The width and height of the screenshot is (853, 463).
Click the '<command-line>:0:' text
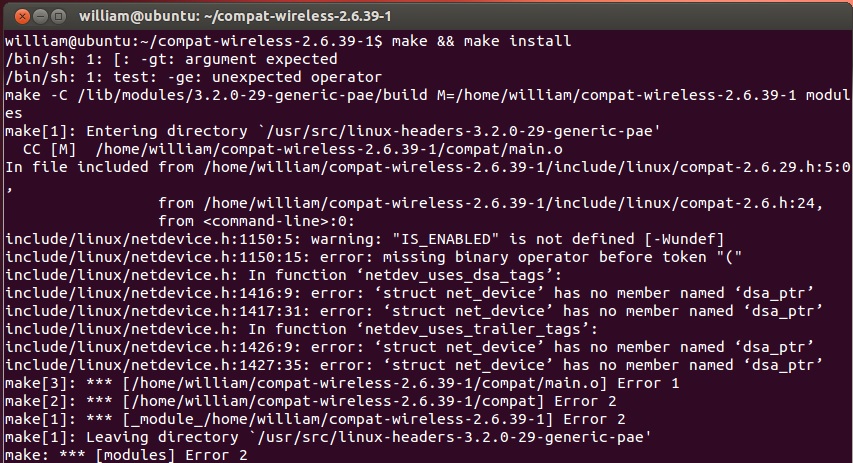tap(279, 221)
